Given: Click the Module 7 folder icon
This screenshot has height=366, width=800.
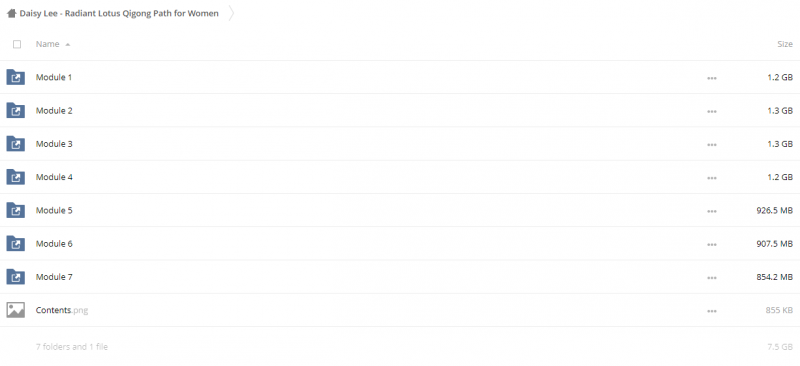Looking at the screenshot, I should coord(15,277).
